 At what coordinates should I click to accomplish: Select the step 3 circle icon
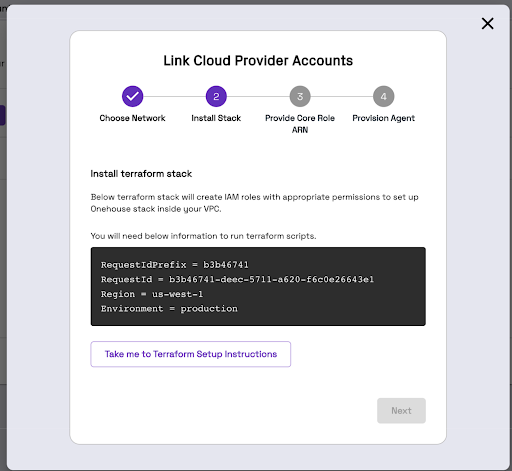300,96
